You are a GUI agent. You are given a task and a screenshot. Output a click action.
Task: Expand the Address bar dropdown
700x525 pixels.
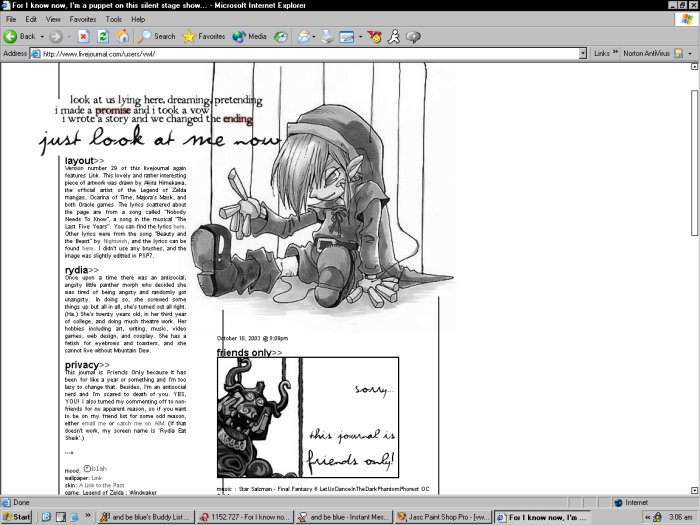(x=583, y=54)
